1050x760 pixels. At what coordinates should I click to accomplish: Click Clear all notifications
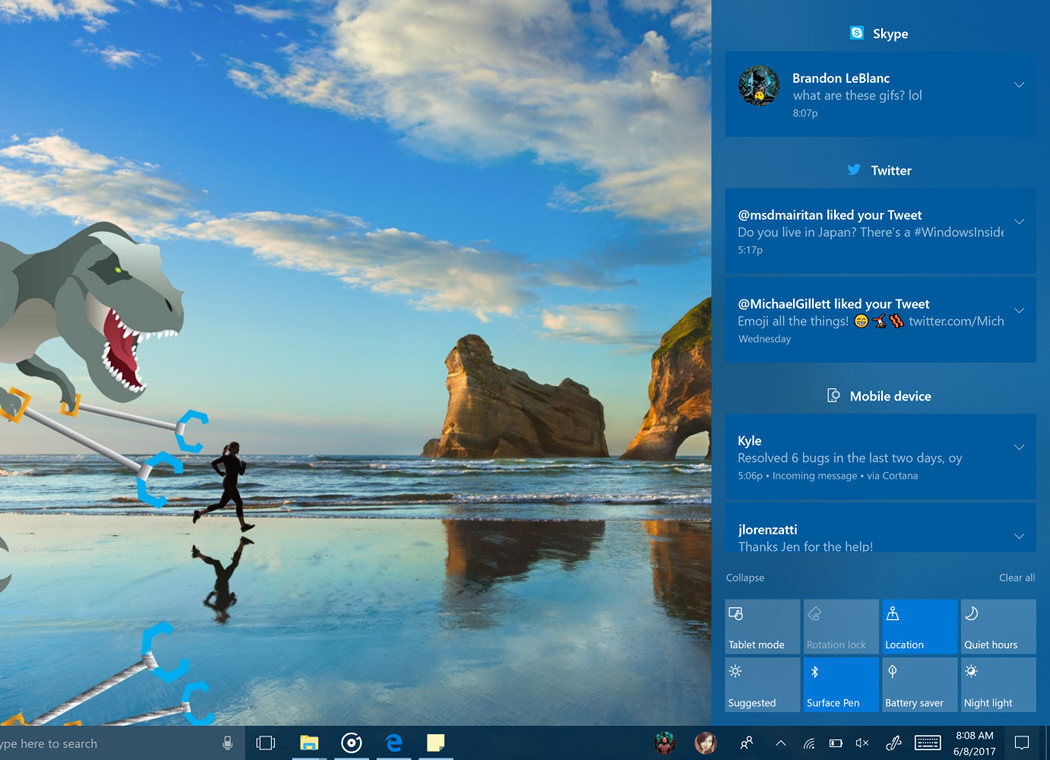(1016, 577)
